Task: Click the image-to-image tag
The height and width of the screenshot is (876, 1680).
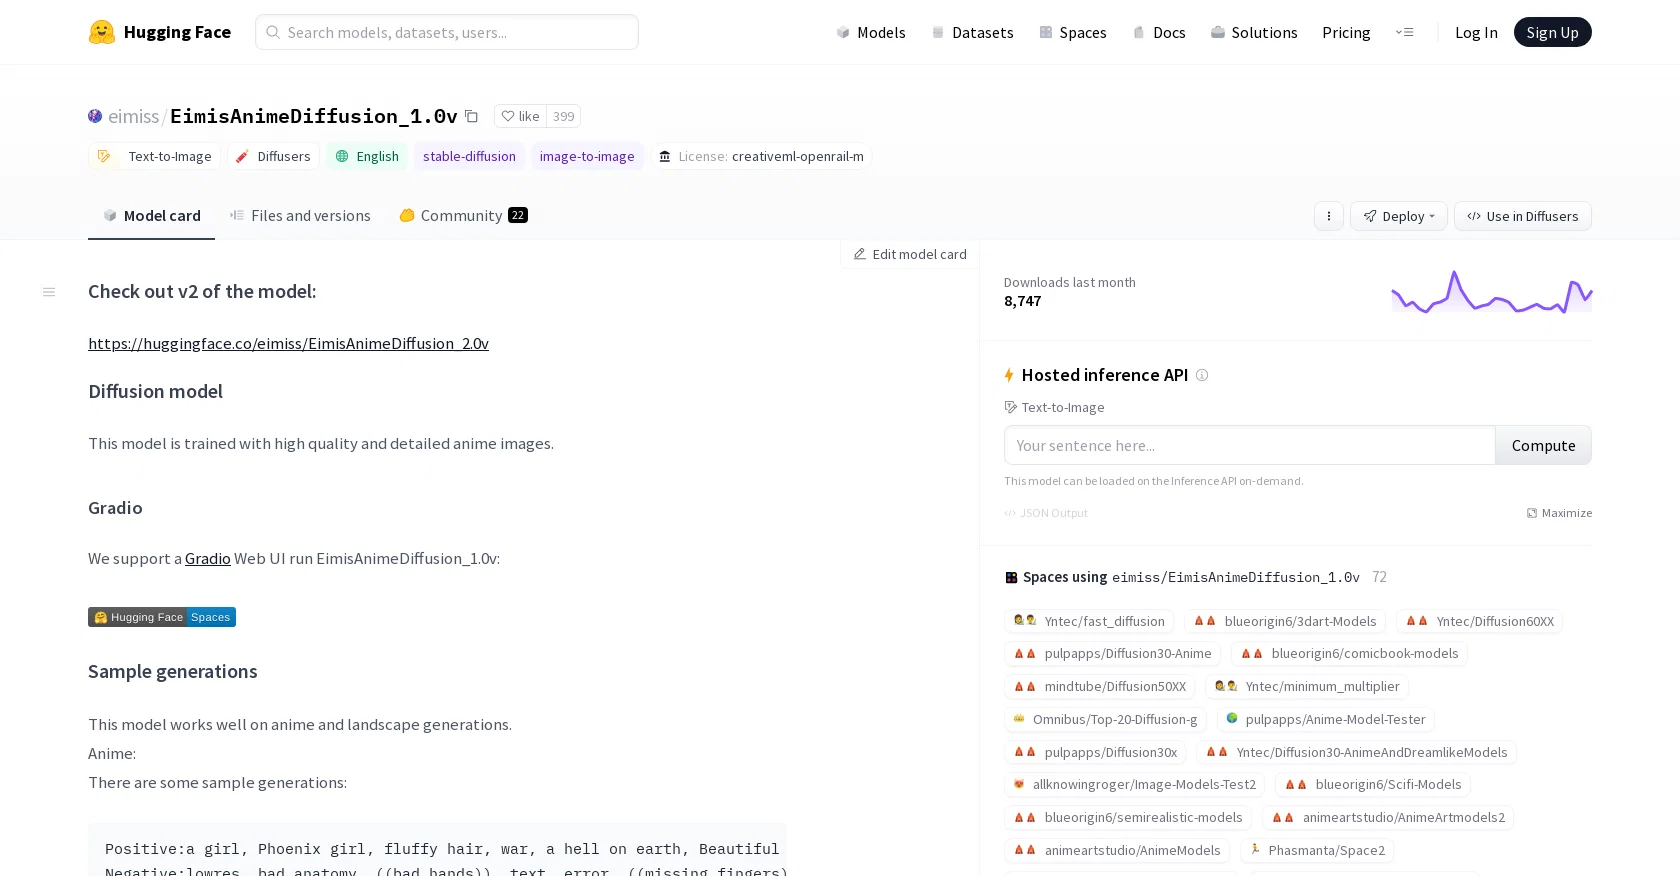Action: coord(587,156)
